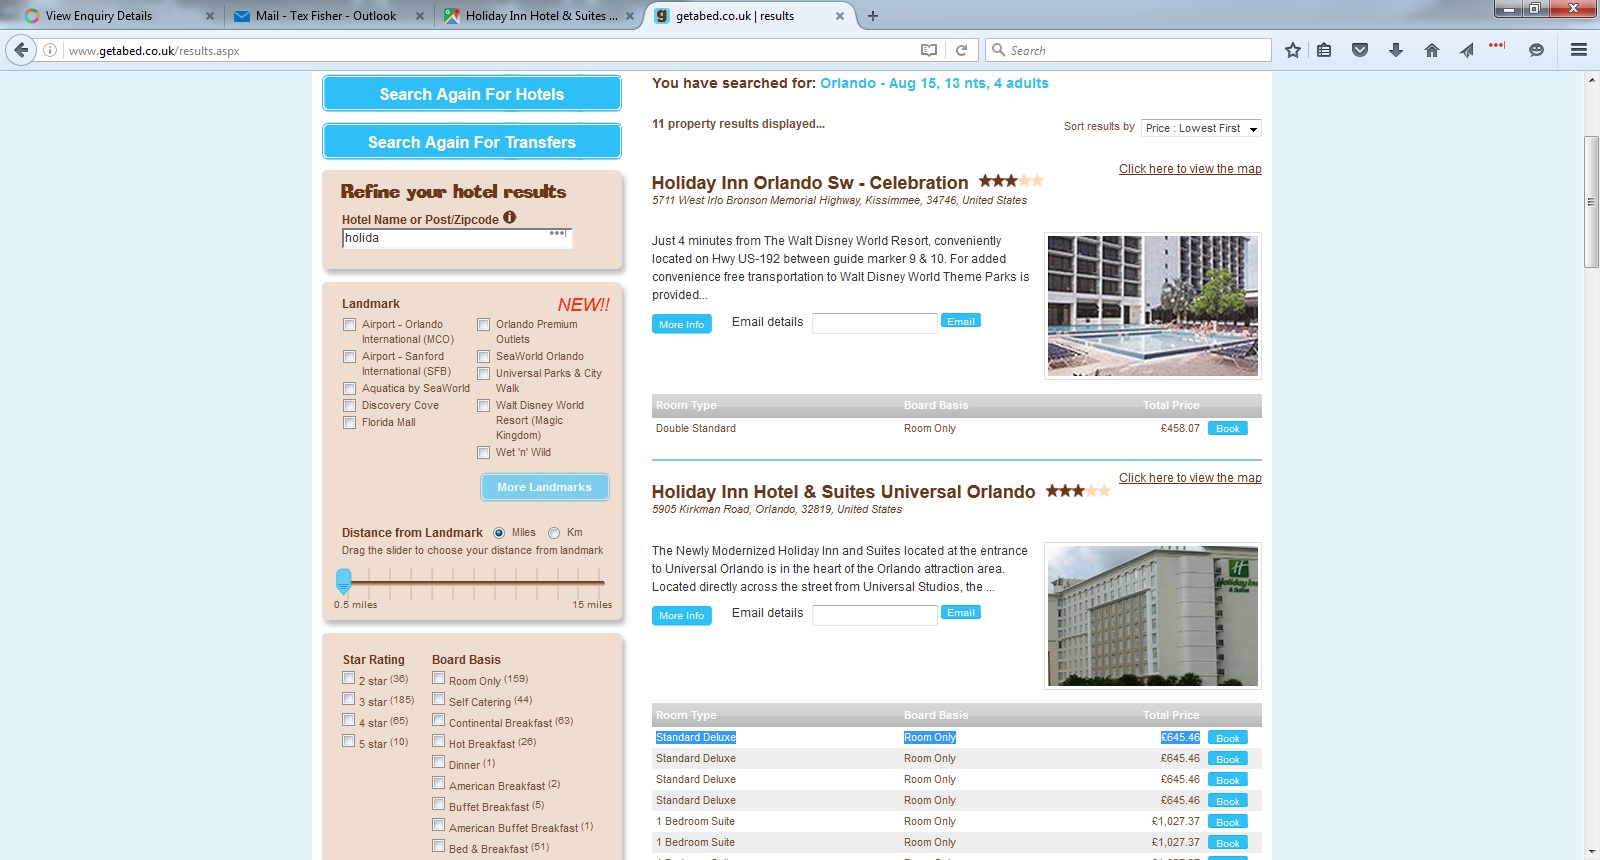The width and height of the screenshot is (1600, 860).
Task: Open More Info for Holiday Inn Universal Orlando
Action: pyautogui.click(x=682, y=616)
